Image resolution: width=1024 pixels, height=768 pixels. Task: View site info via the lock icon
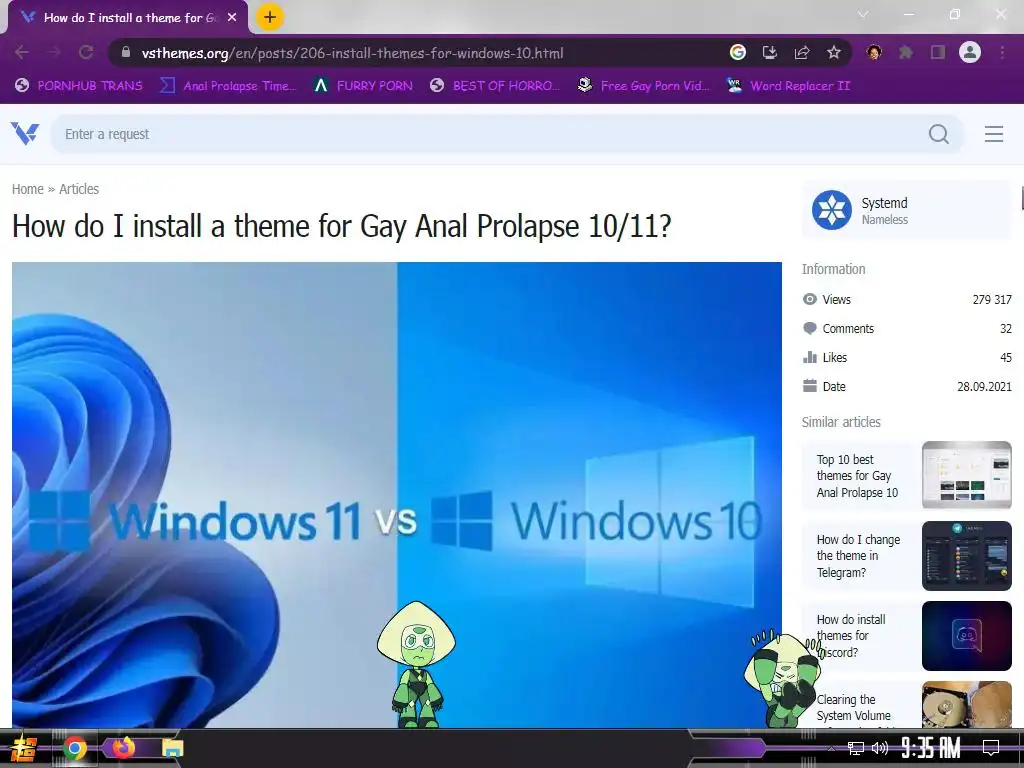[126, 52]
